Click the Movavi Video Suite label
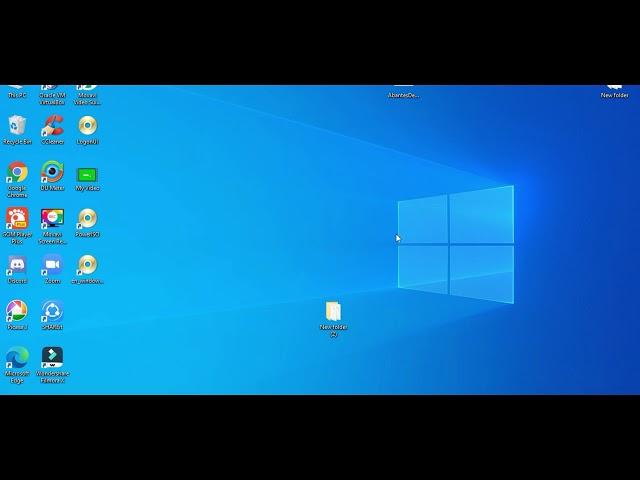640x480 pixels. click(87, 98)
